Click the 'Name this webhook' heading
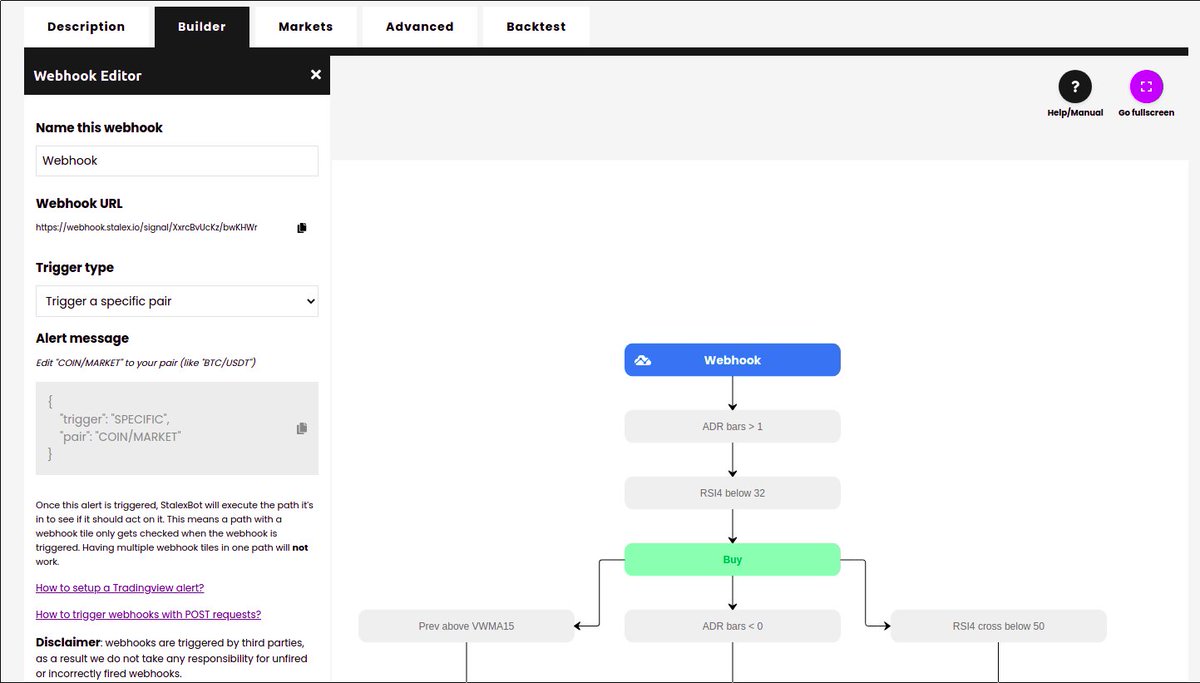Viewport: 1200px width, 683px height. point(99,127)
